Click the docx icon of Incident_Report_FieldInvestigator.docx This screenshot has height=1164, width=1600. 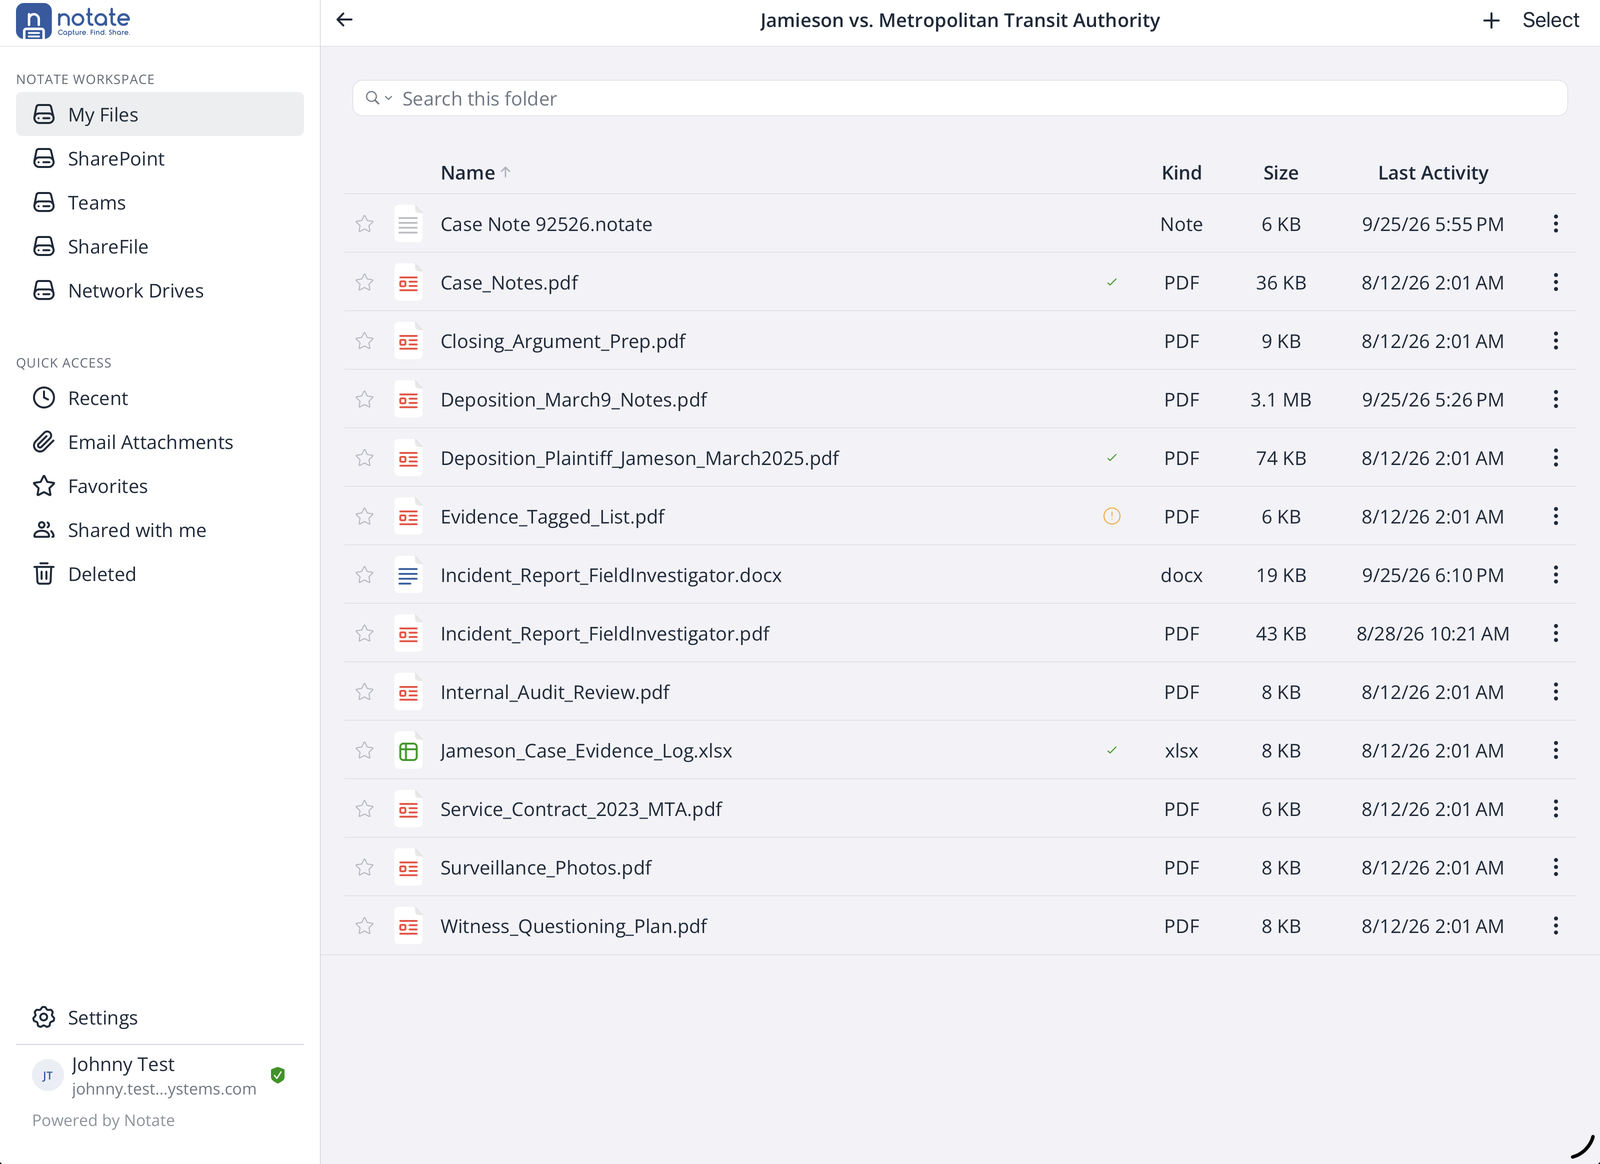(x=408, y=576)
